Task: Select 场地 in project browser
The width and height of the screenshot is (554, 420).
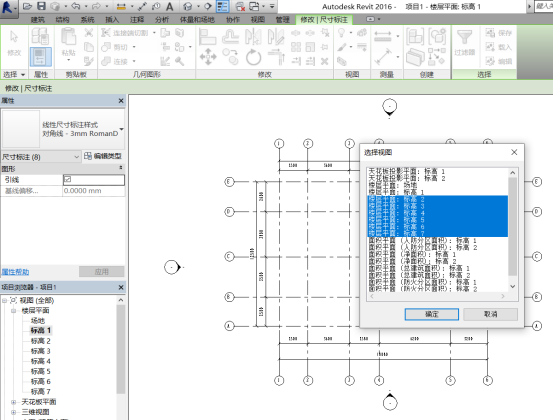Action: pyautogui.click(x=38, y=321)
